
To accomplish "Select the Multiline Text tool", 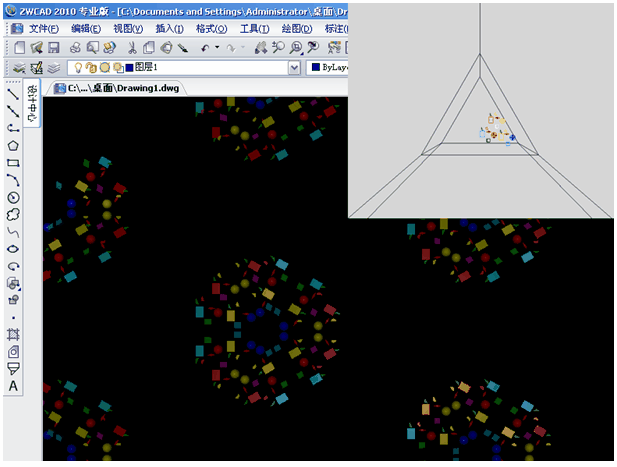I will pyautogui.click(x=13, y=386).
